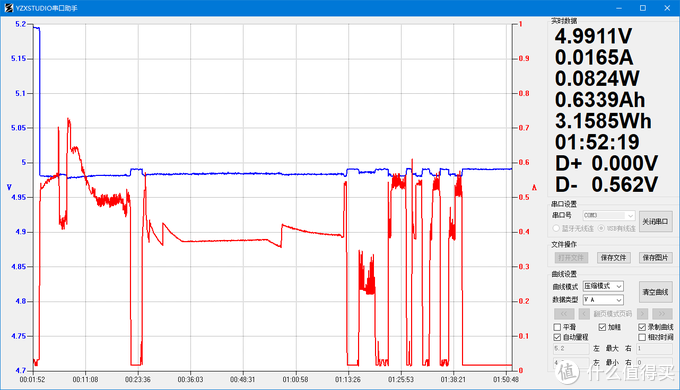This screenshot has height=390, width=680.
Task: Toggle the 自动量程 auto range checkbox
Action: pyautogui.click(x=558, y=337)
